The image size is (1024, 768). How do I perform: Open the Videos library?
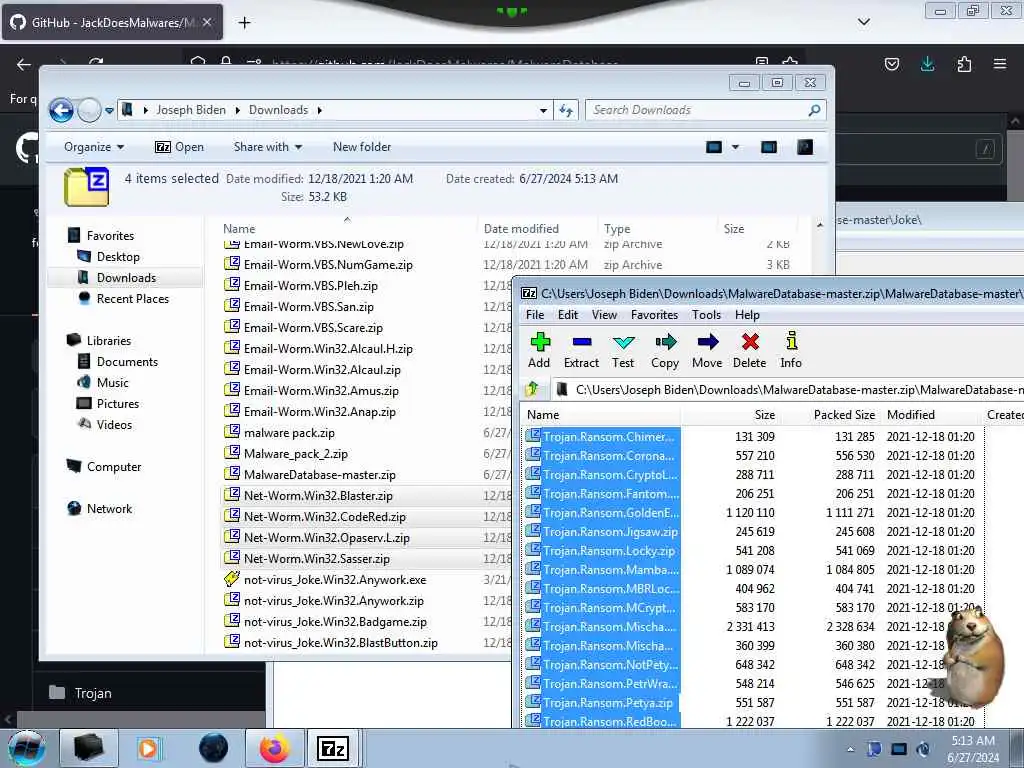point(114,424)
